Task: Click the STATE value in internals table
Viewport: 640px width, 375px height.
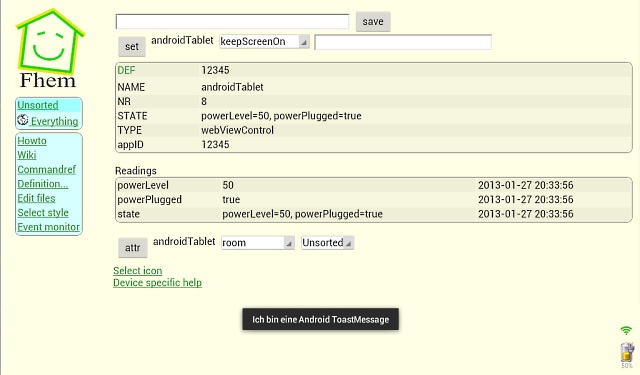Action: (x=281, y=116)
